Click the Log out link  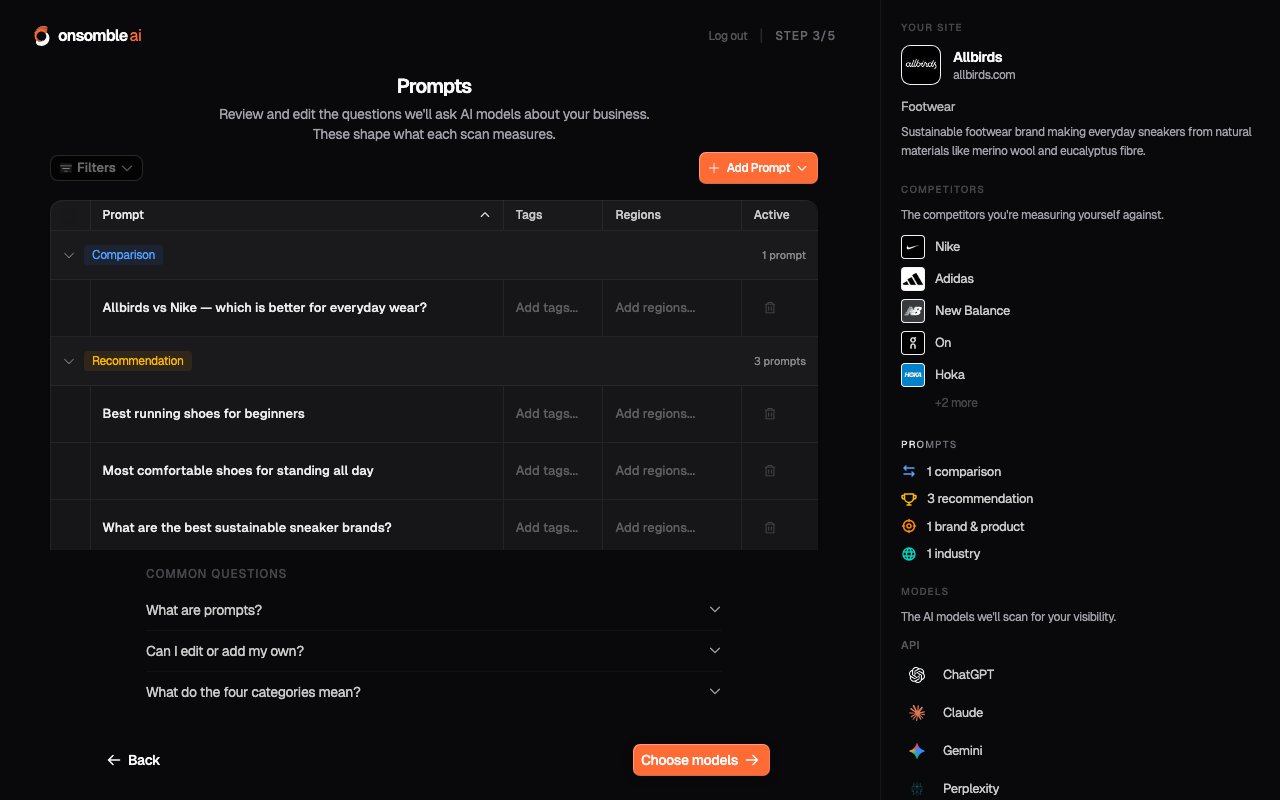tap(728, 36)
